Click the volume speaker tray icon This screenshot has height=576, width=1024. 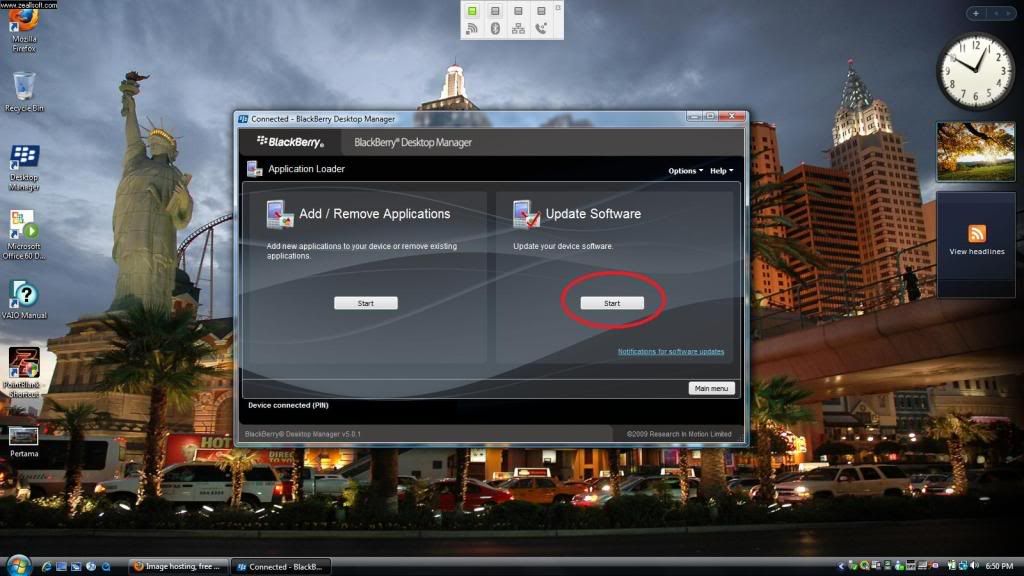[x=974, y=566]
